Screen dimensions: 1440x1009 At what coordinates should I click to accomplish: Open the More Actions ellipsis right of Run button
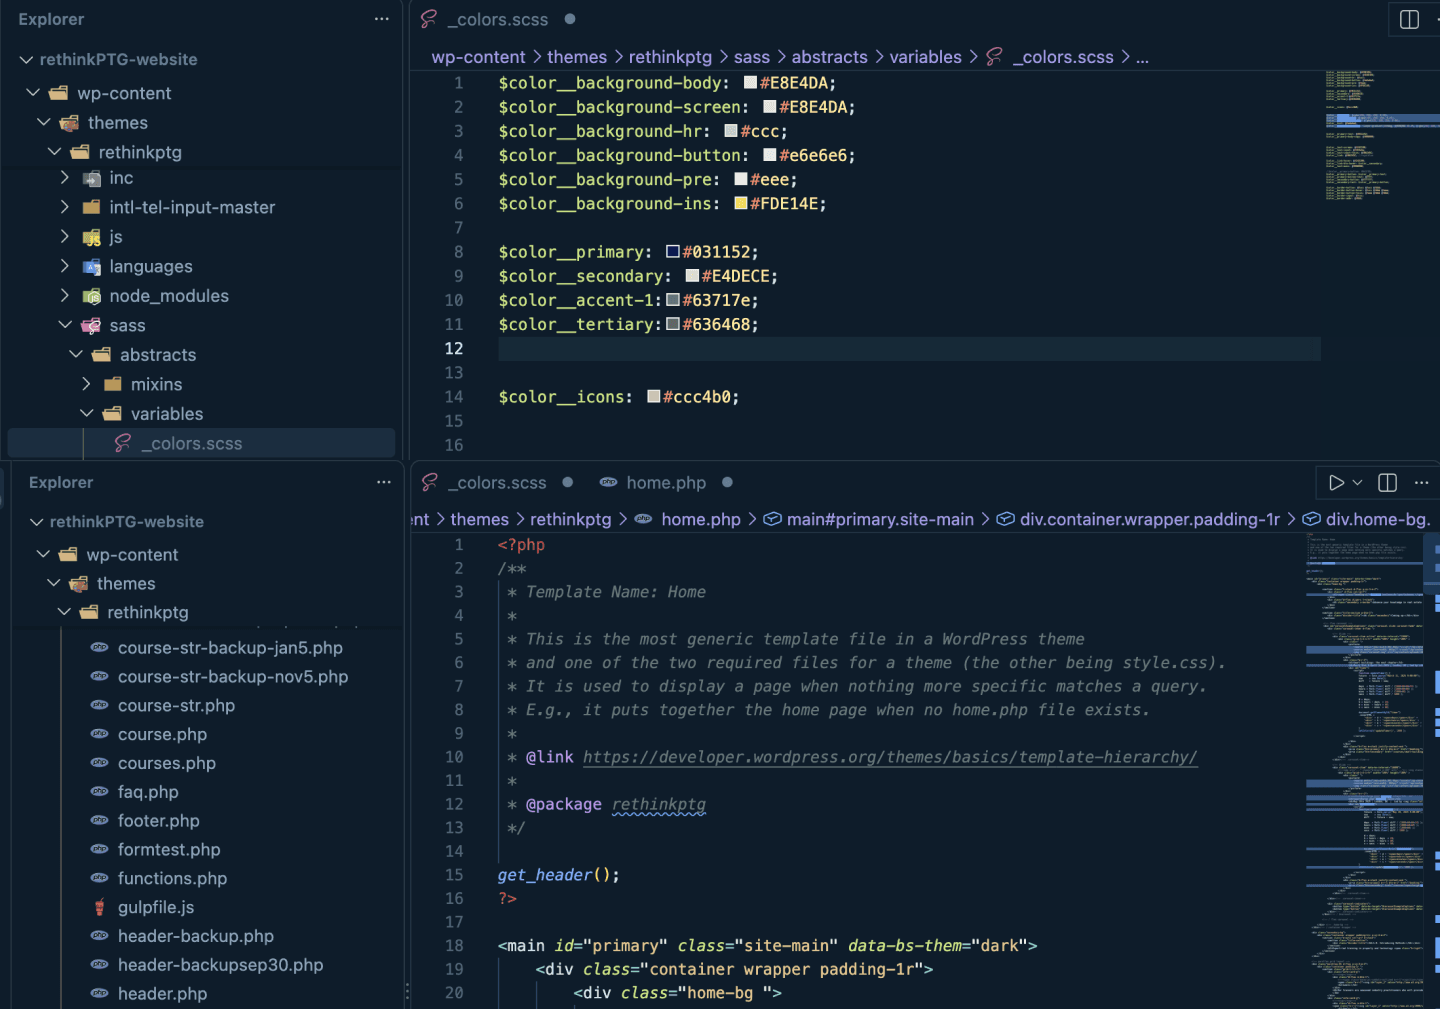(1421, 483)
